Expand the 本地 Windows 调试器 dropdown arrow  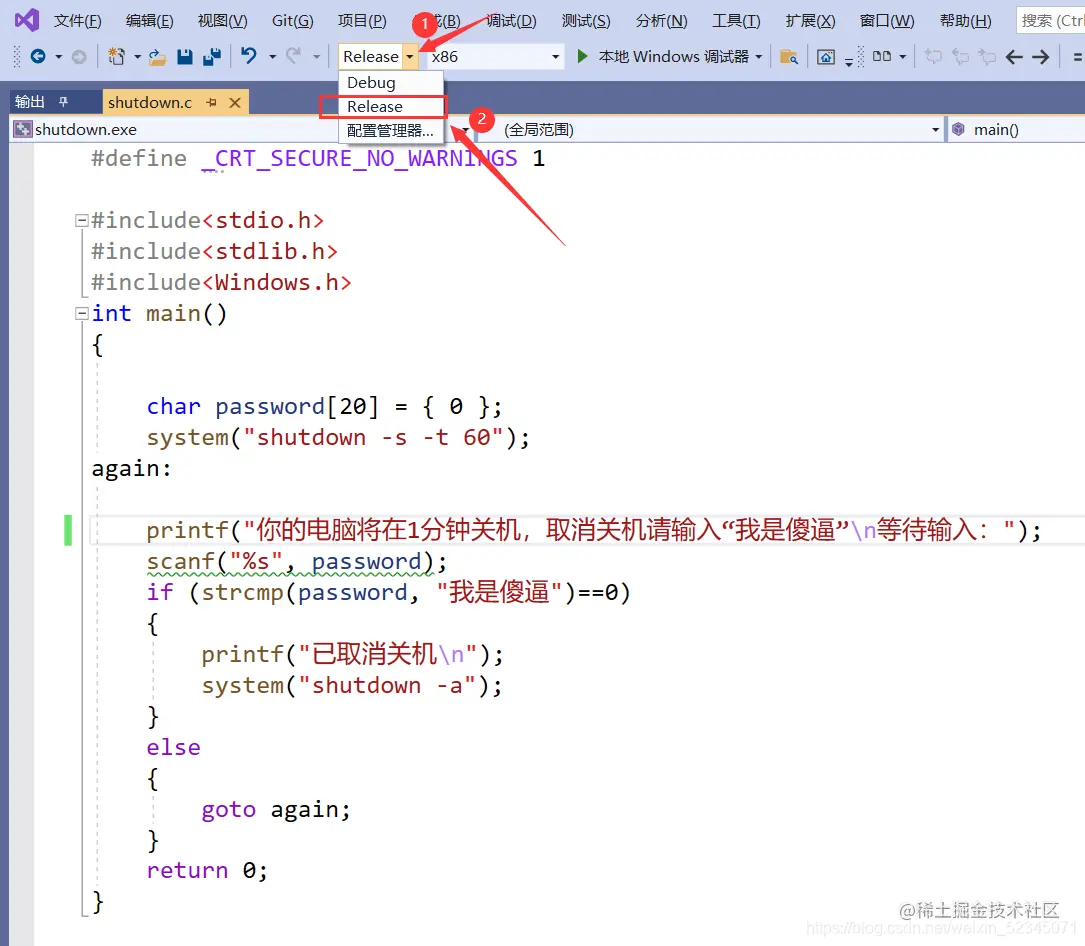759,57
